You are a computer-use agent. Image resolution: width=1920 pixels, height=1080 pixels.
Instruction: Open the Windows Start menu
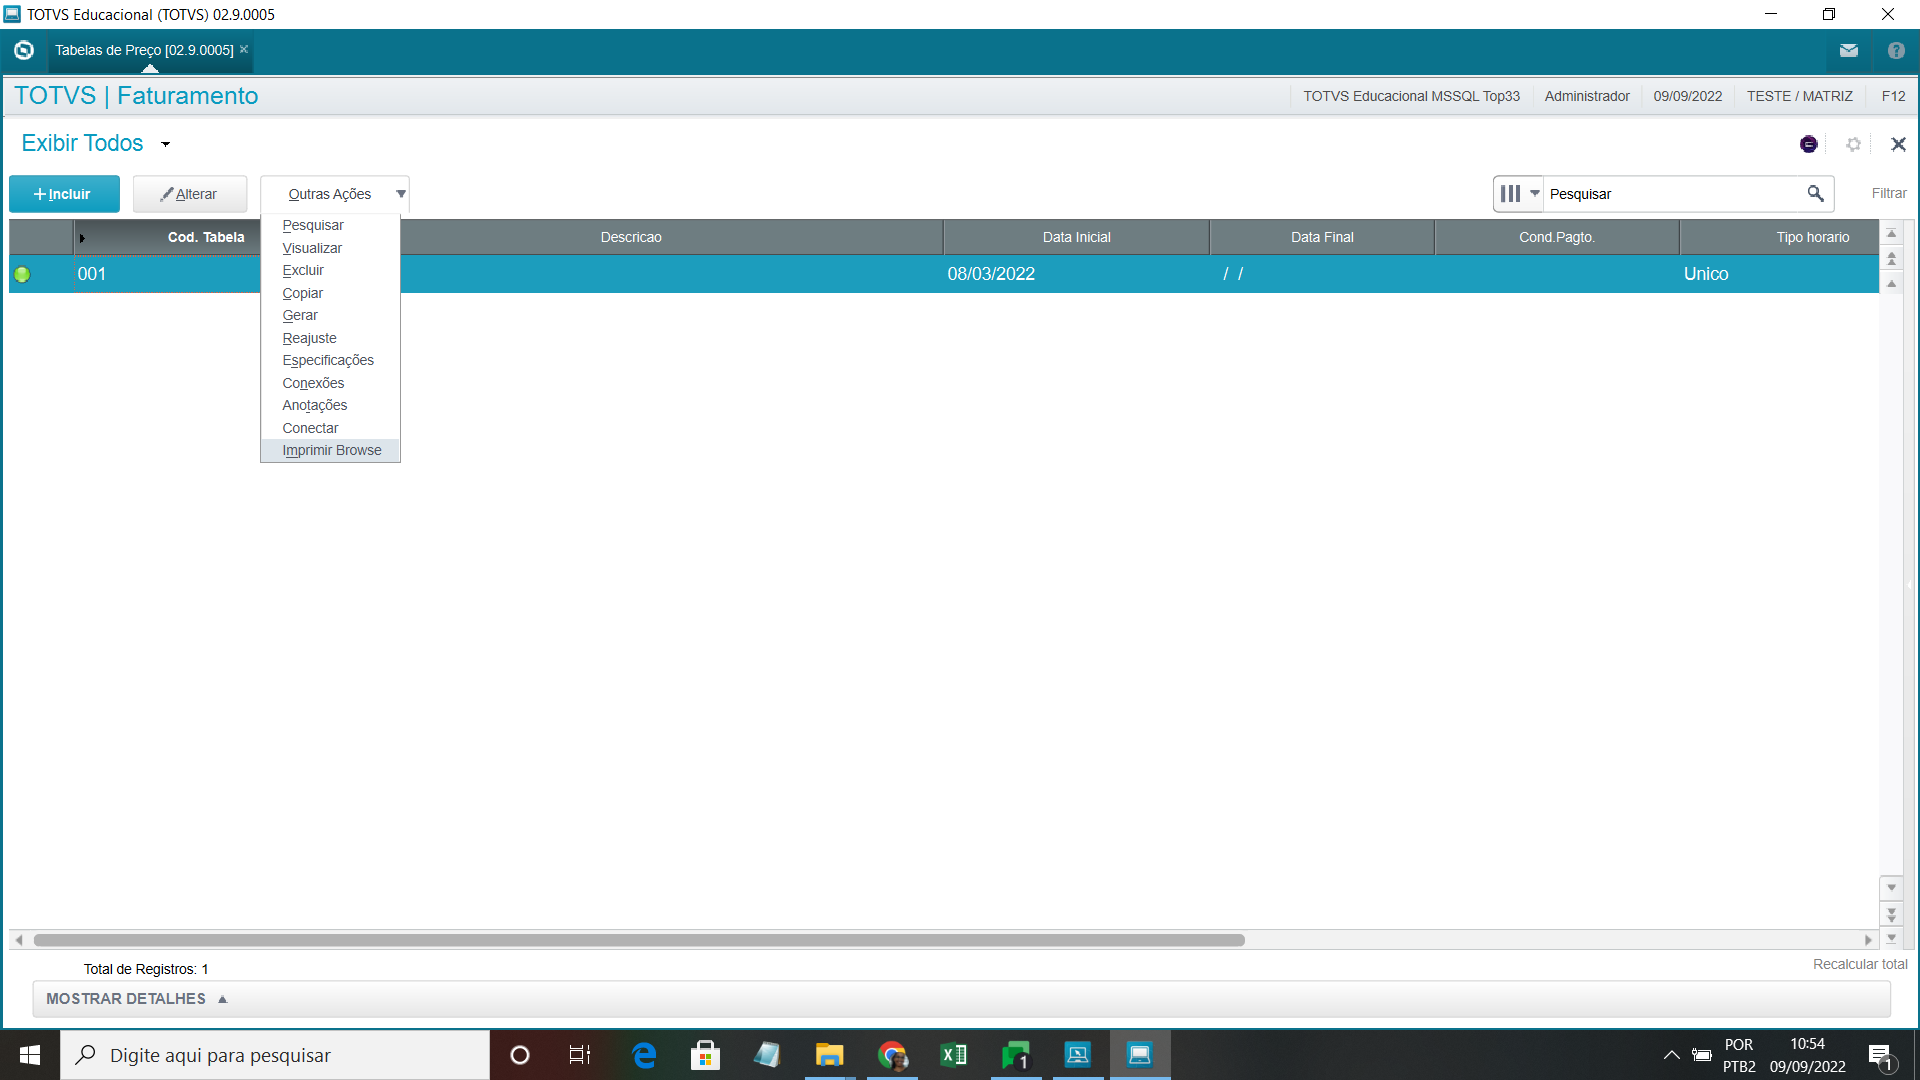[x=30, y=1055]
